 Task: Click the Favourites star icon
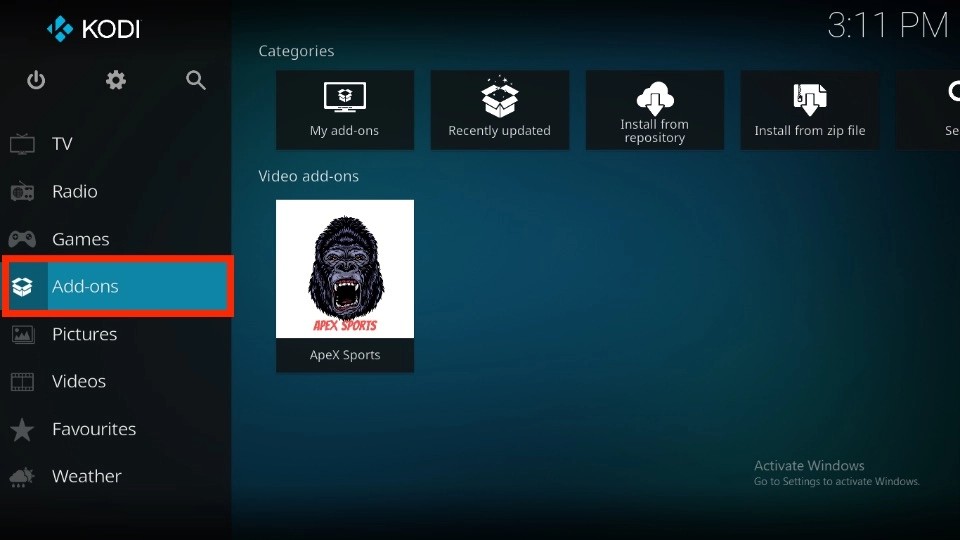[x=22, y=429]
